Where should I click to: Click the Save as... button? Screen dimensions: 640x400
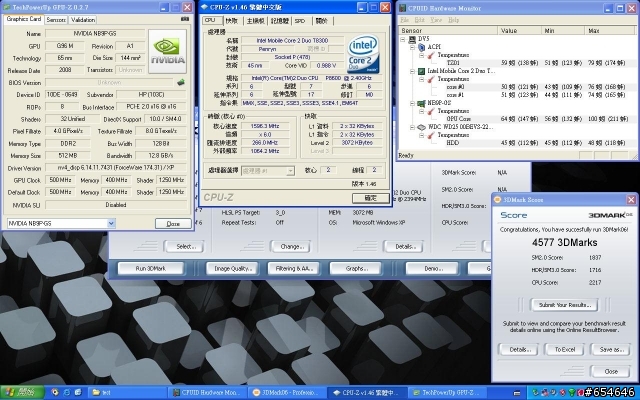click(x=611, y=350)
